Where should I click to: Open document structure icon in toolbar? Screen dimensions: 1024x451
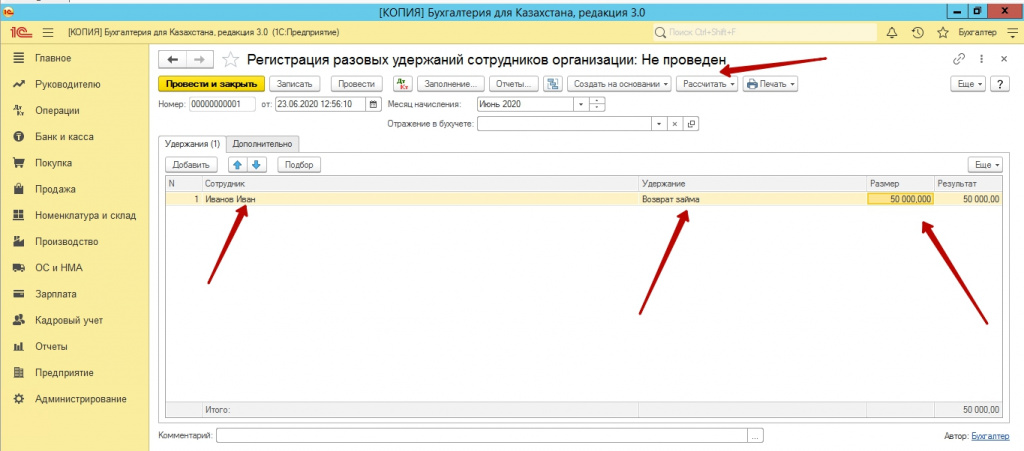[553, 84]
